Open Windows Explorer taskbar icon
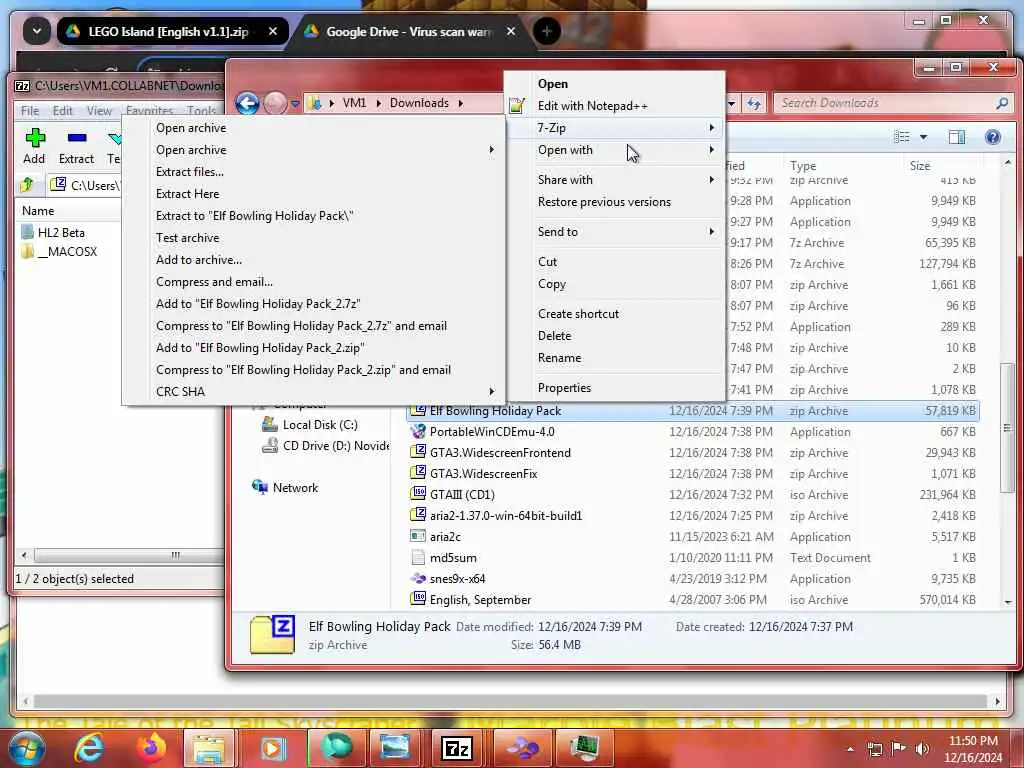This screenshot has height=768, width=1024. pyautogui.click(x=209, y=748)
